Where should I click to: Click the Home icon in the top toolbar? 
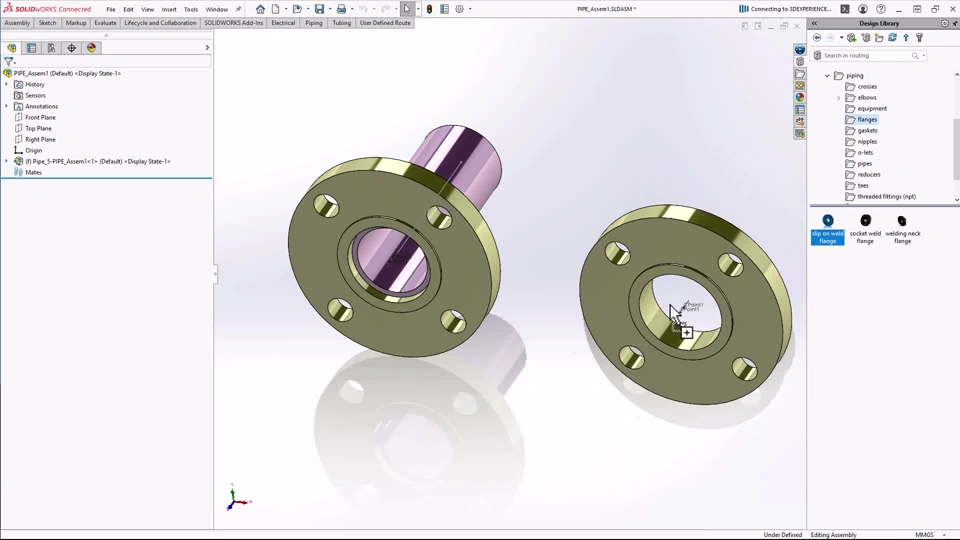pos(260,9)
